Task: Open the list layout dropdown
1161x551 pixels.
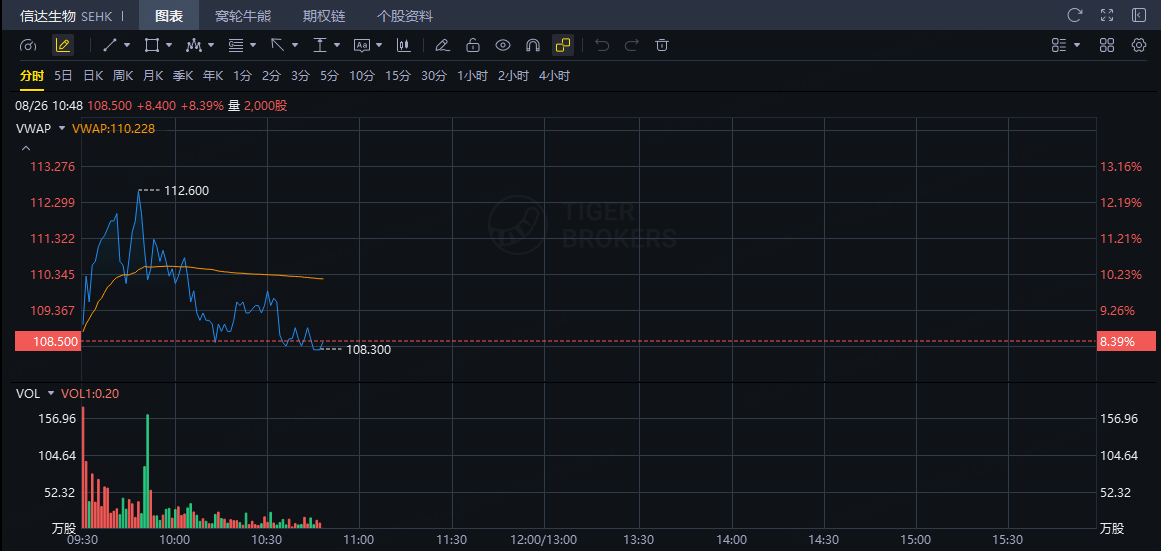Action: point(1065,46)
